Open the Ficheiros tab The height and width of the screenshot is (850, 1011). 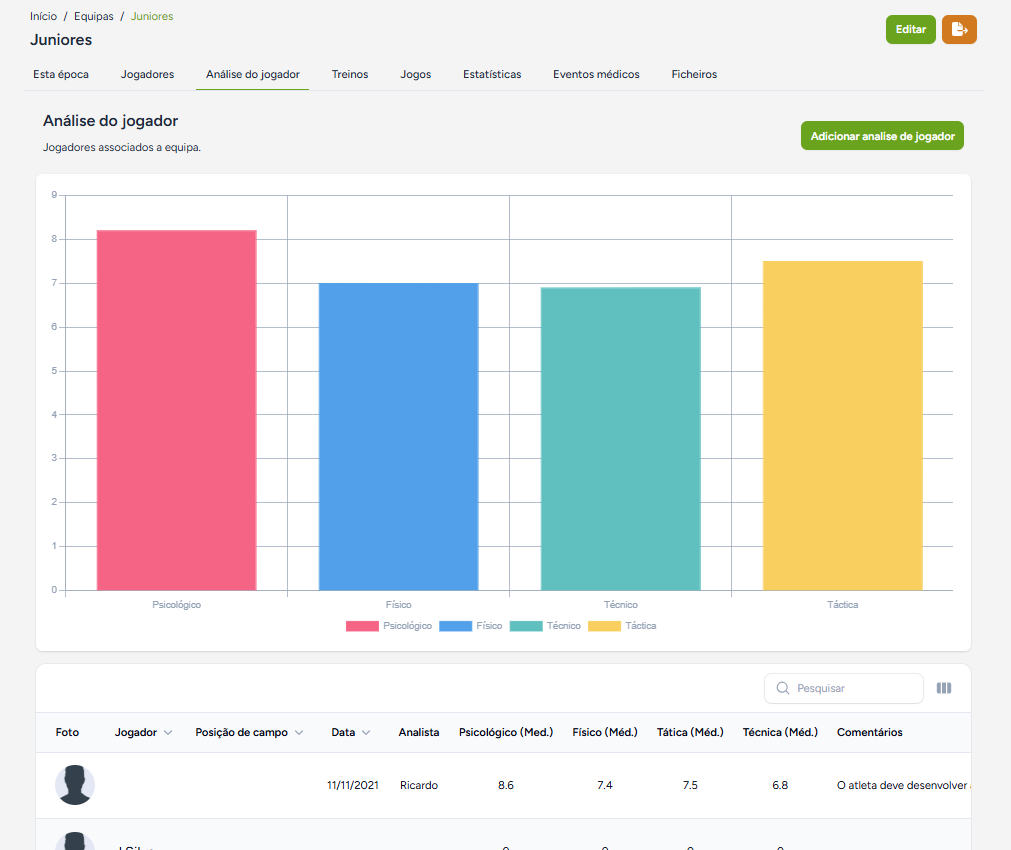tap(694, 74)
